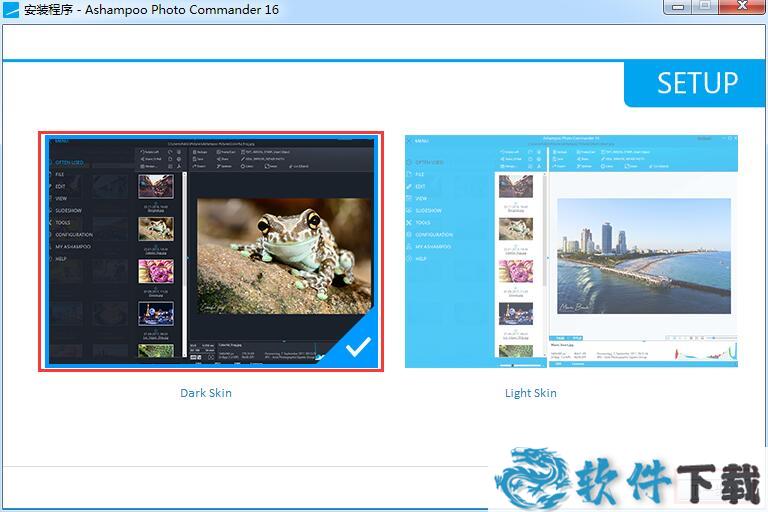Close the Ashampoo Photo Commander setup window
Viewport: 768px width, 512px height.
tap(743, 8)
